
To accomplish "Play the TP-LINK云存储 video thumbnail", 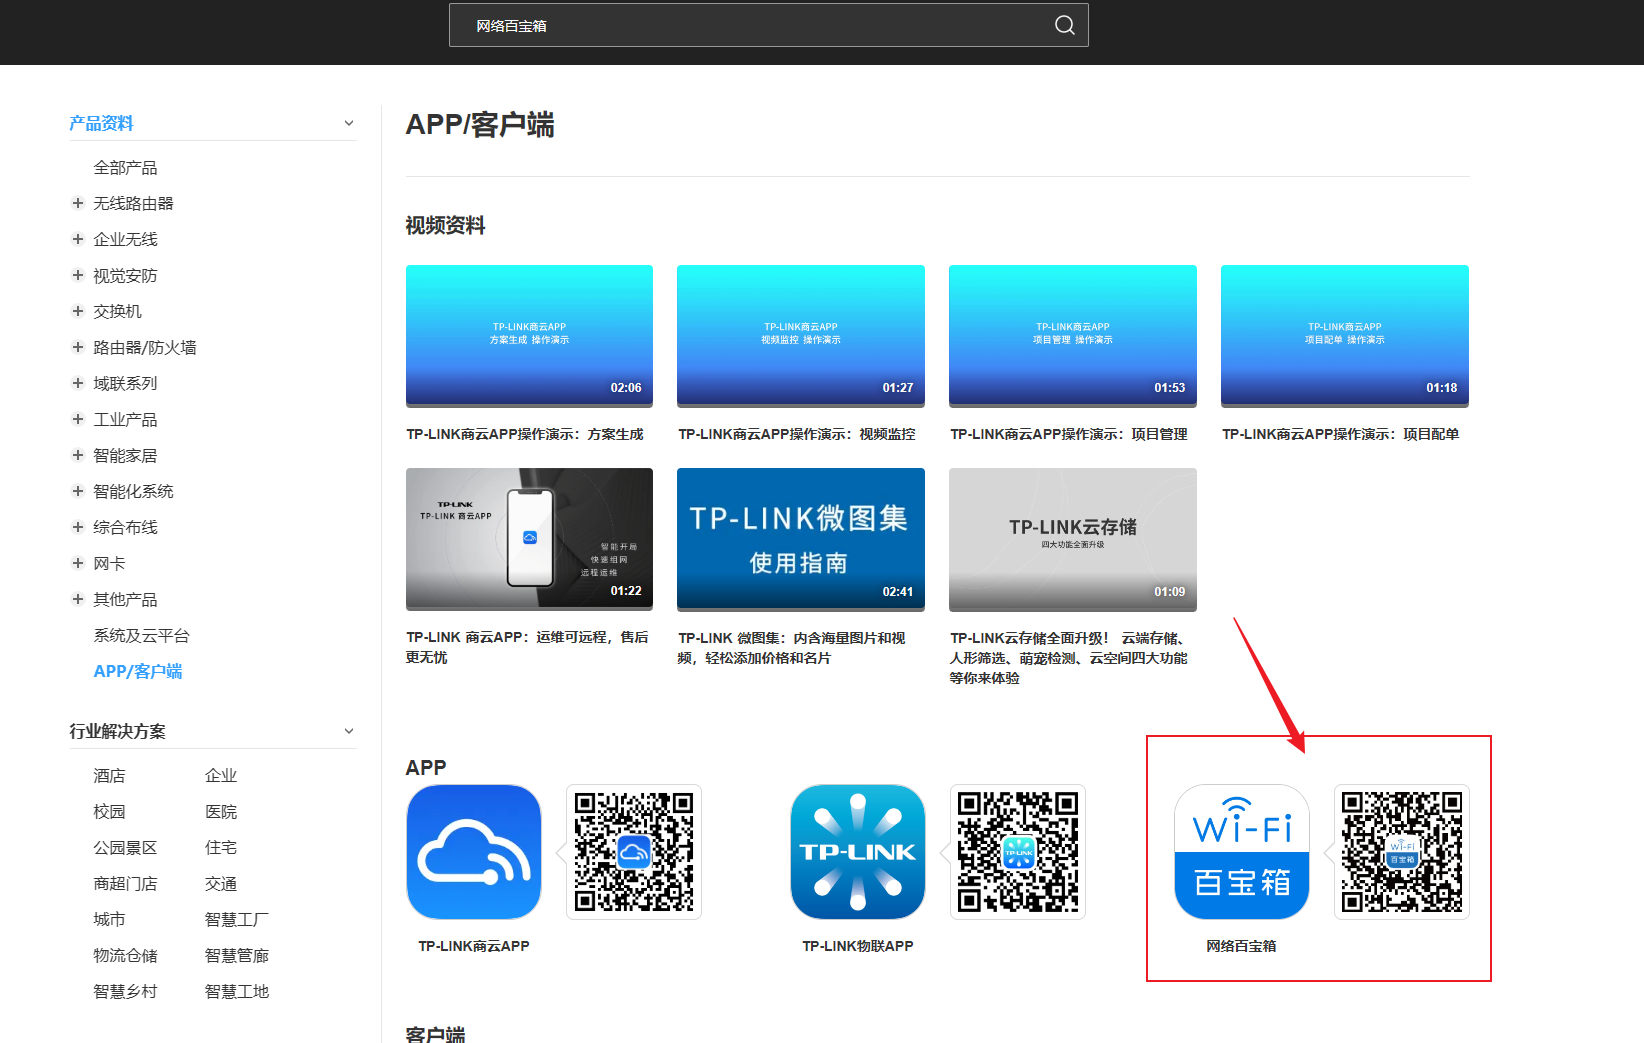I will [x=1073, y=539].
